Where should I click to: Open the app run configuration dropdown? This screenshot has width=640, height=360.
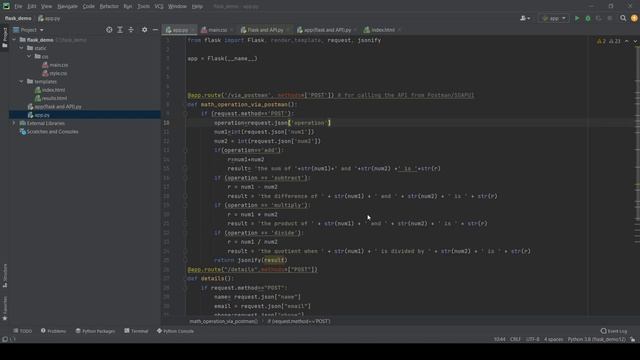point(554,18)
